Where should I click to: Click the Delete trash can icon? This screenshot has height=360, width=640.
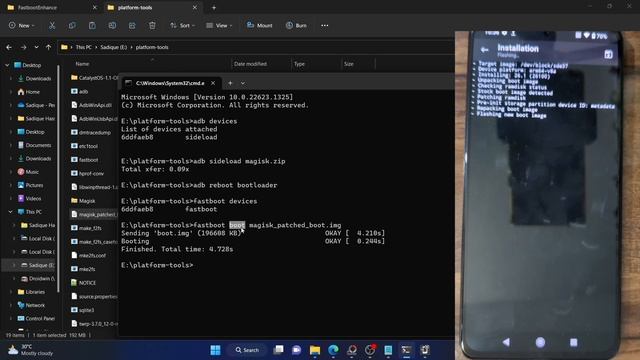(152, 25)
